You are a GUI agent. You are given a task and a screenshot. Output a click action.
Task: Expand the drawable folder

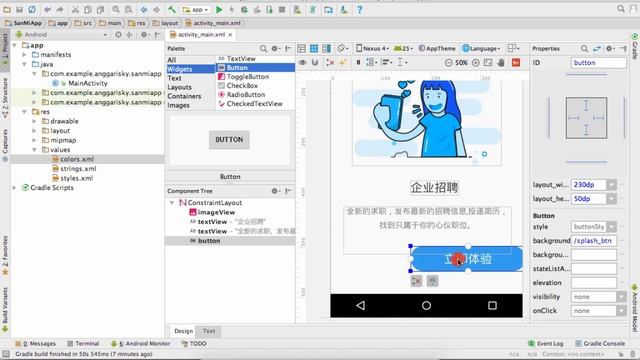(x=34, y=121)
